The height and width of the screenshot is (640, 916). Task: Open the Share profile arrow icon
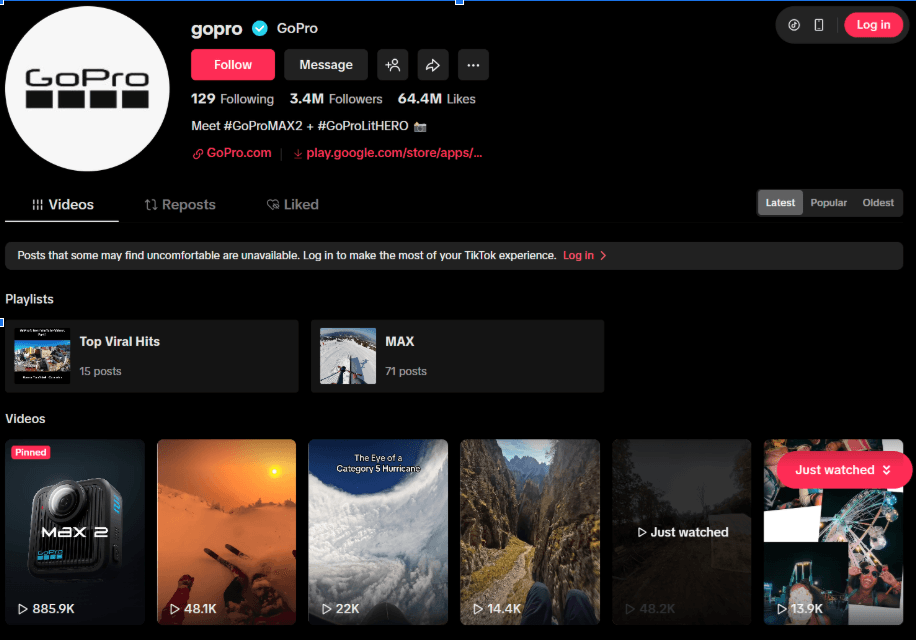pos(432,64)
